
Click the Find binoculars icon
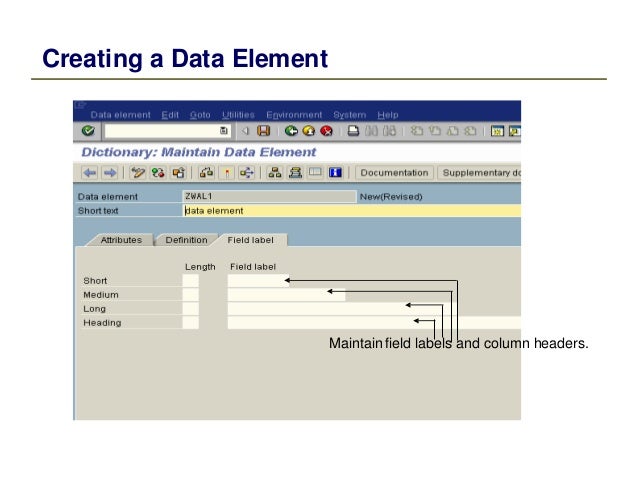tap(371, 131)
